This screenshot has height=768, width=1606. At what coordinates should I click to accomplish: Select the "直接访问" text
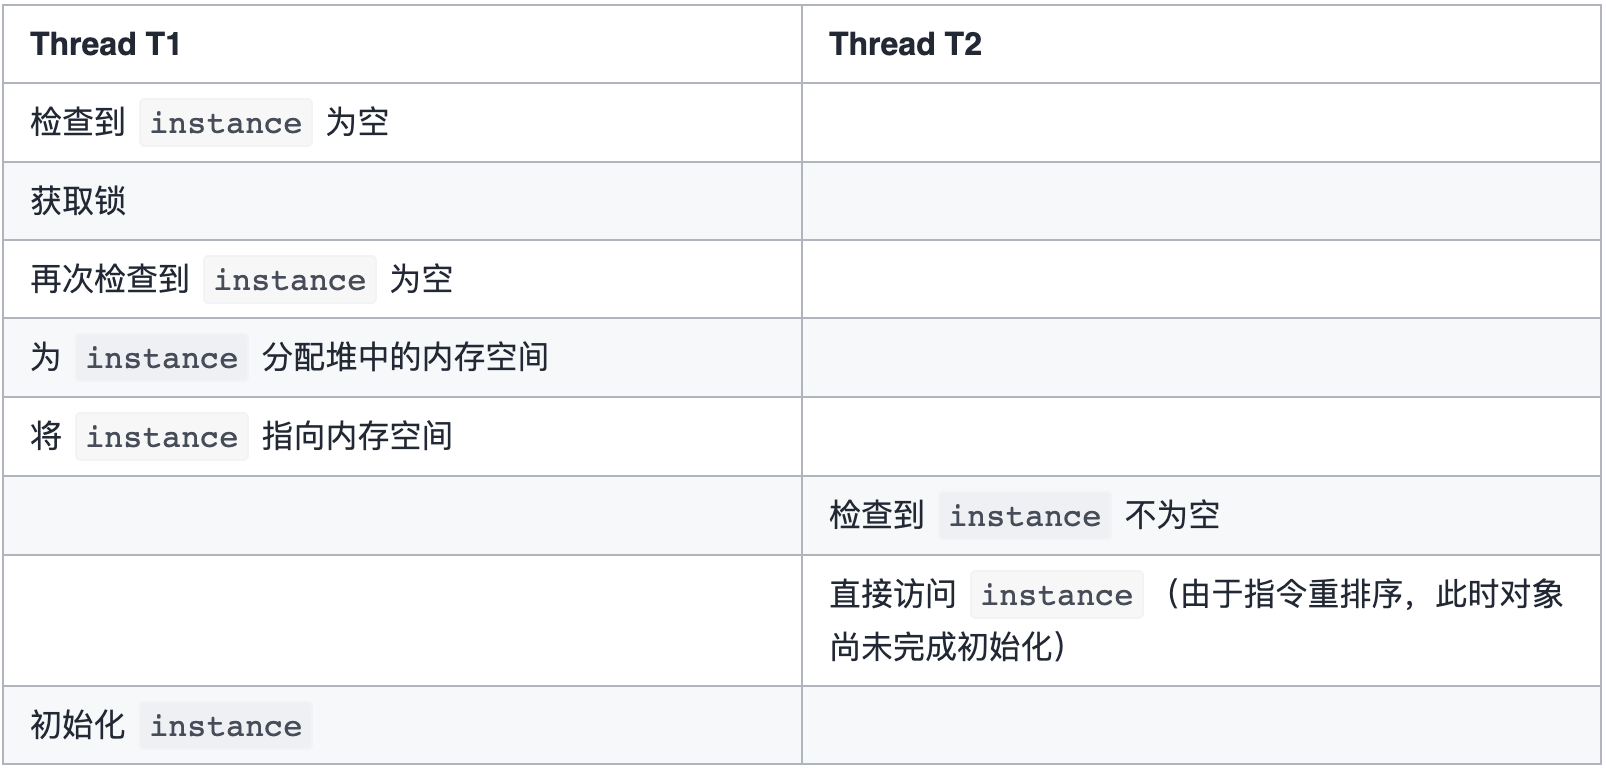pyautogui.click(x=893, y=594)
